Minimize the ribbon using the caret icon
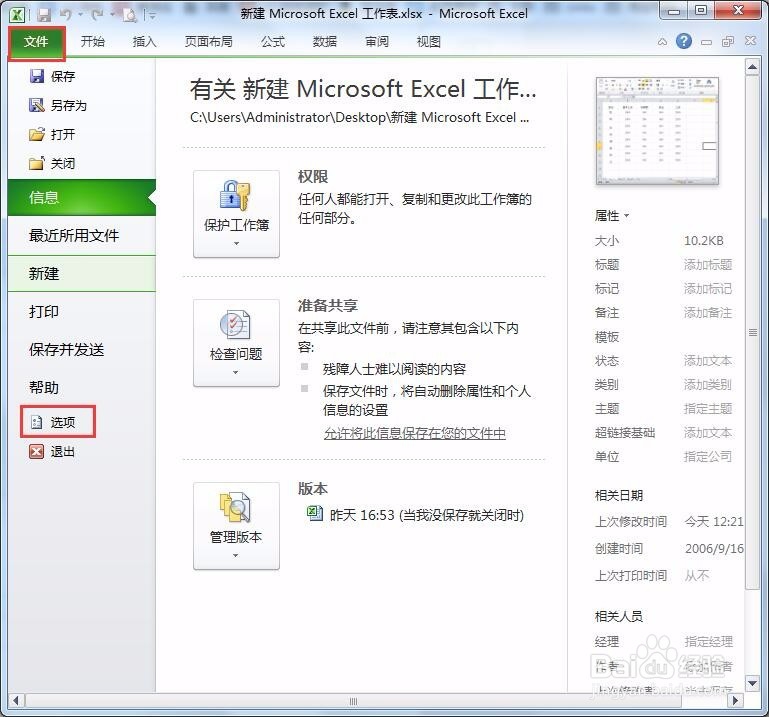The image size is (769, 717). [662, 42]
